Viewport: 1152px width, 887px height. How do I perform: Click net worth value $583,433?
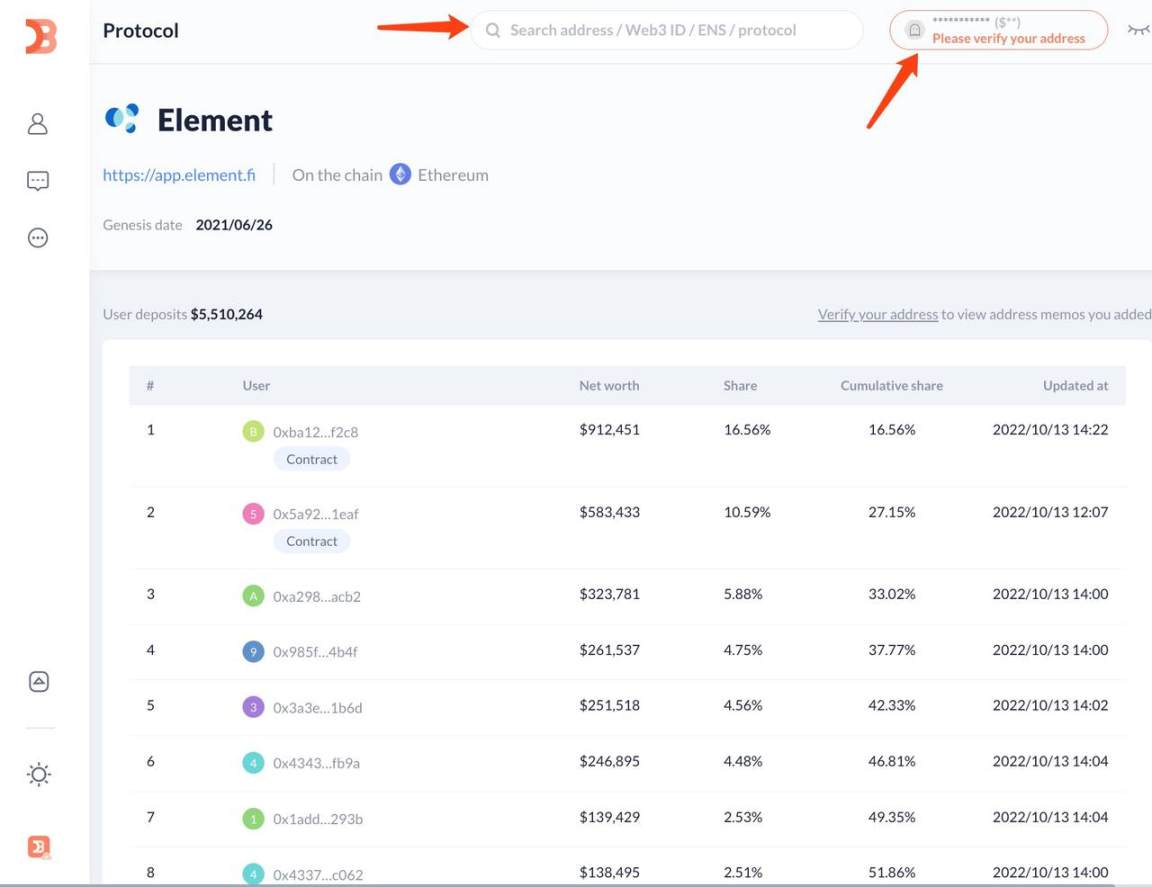click(x=609, y=511)
